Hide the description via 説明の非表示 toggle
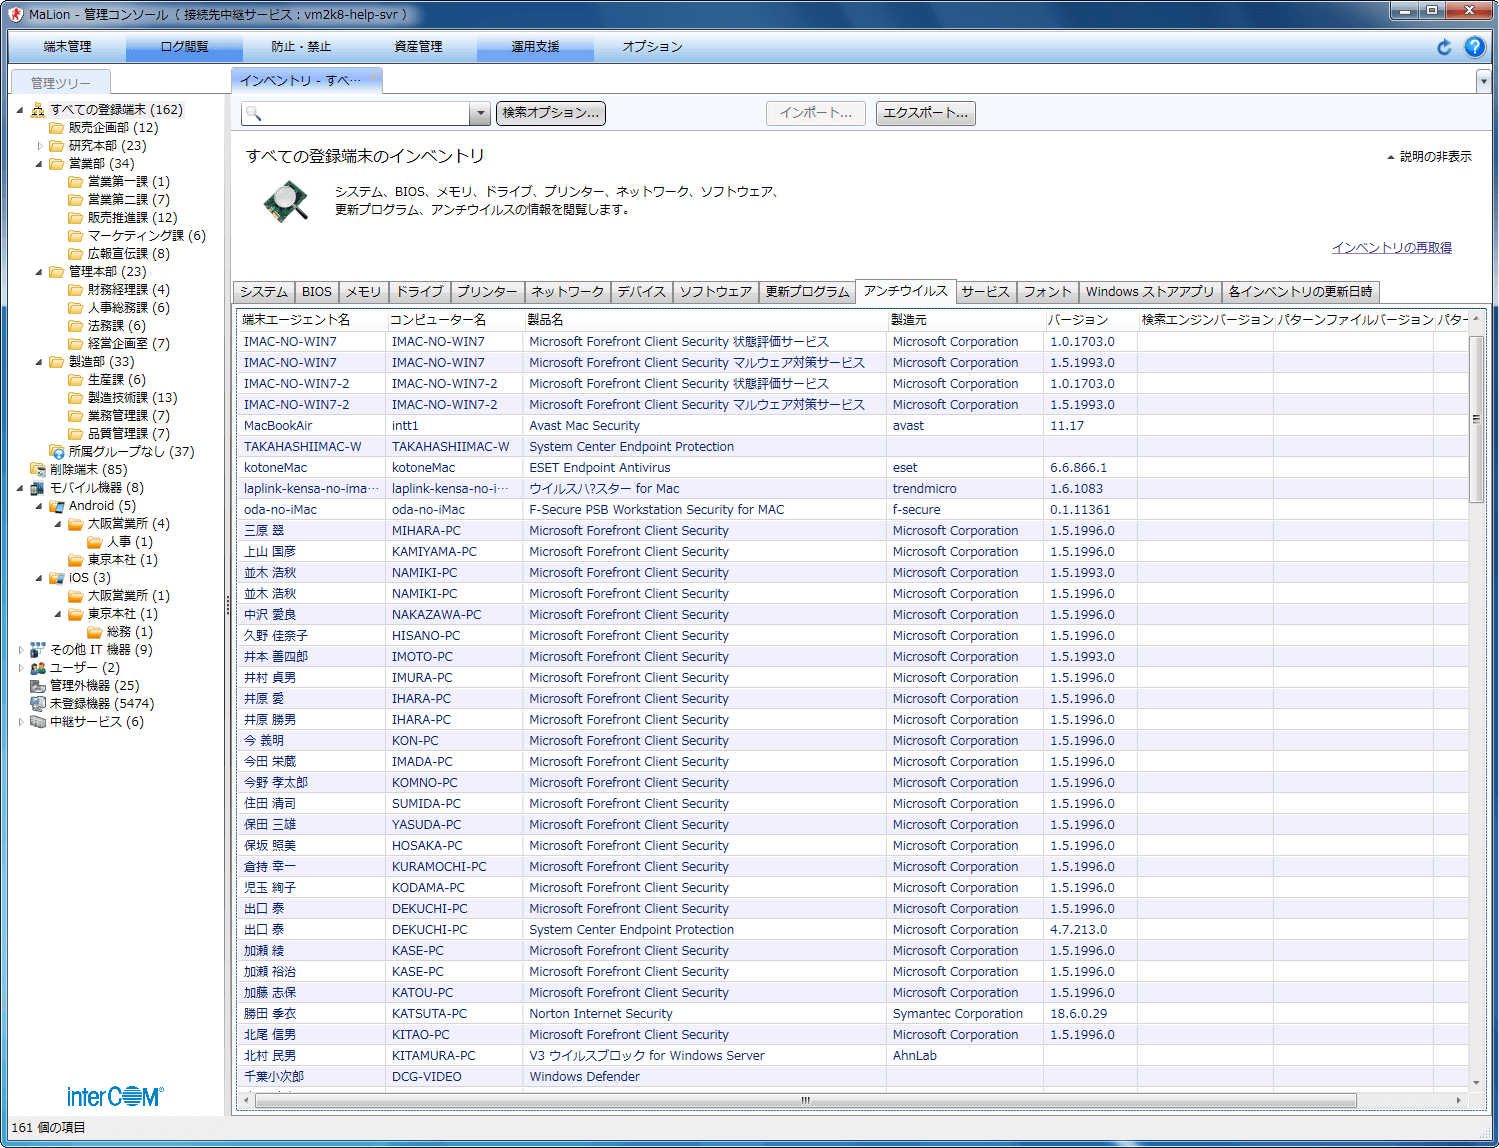This screenshot has height=1148, width=1499. click(x=1429, y=157)
